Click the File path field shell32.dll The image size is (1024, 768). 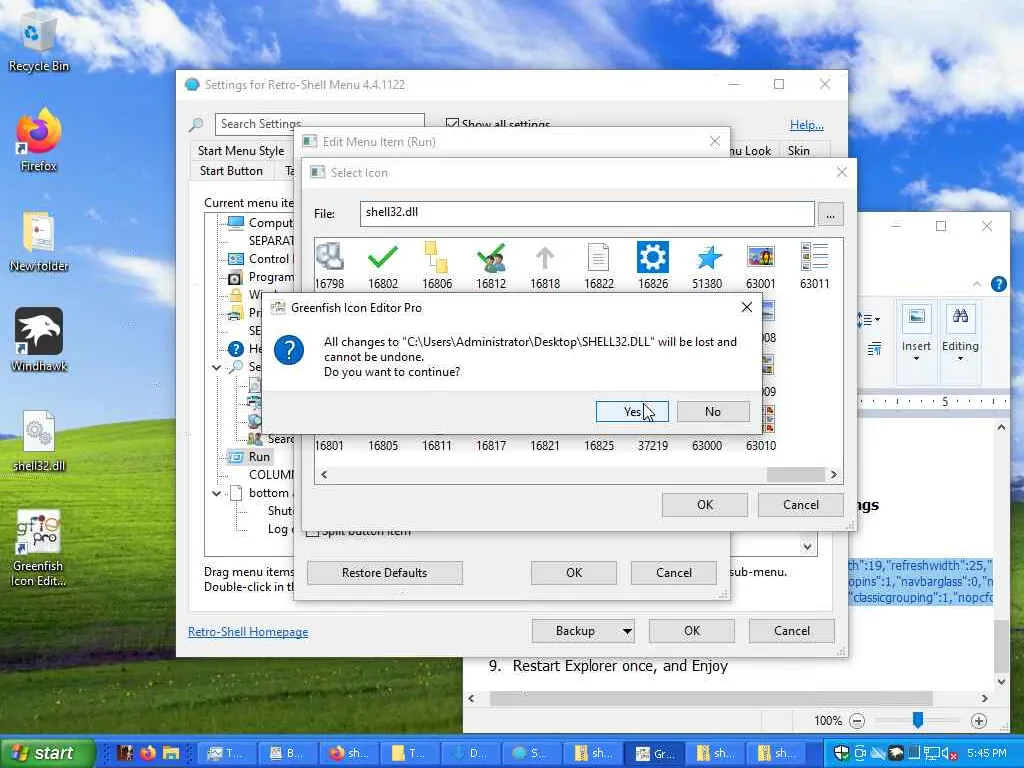pyautogui.click(x=587, y=214)
